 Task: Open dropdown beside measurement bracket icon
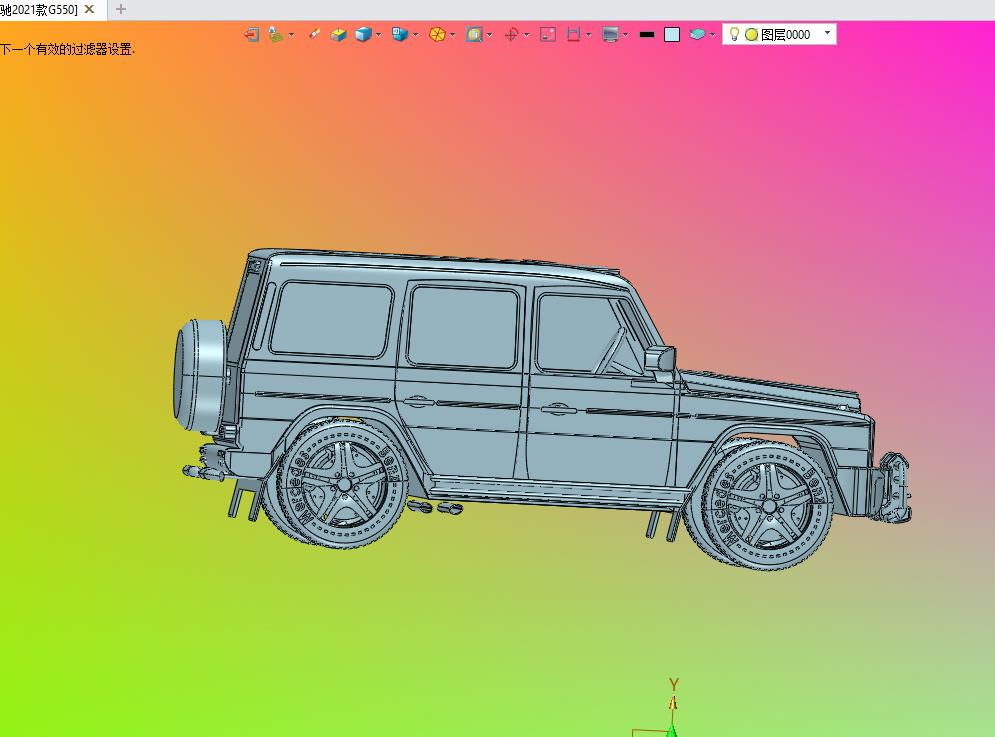589,34
